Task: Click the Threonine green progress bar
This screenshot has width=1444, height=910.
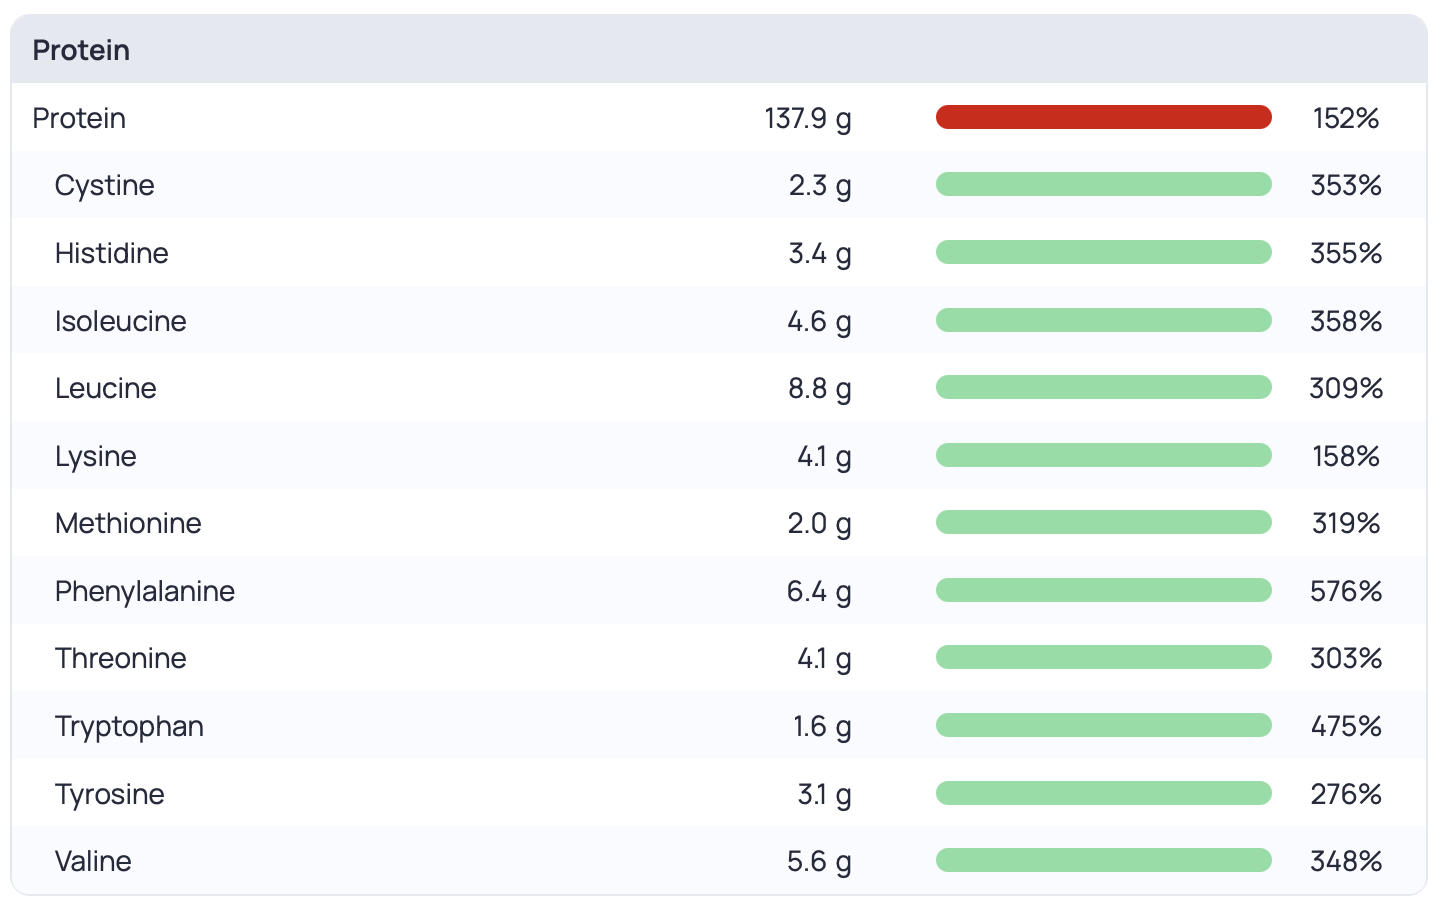Action: coord(1103,658)
